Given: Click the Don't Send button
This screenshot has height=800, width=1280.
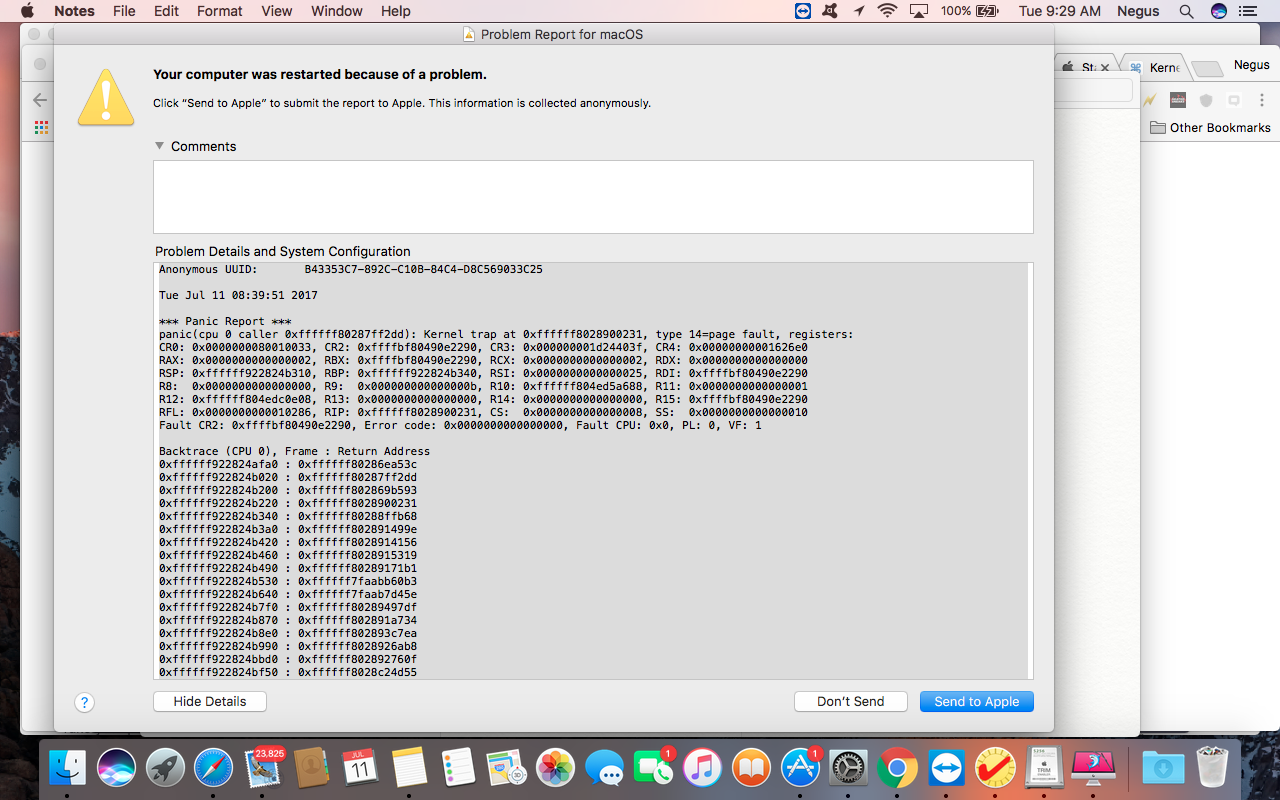Looking at the screenshot, I should click(850, 702).
